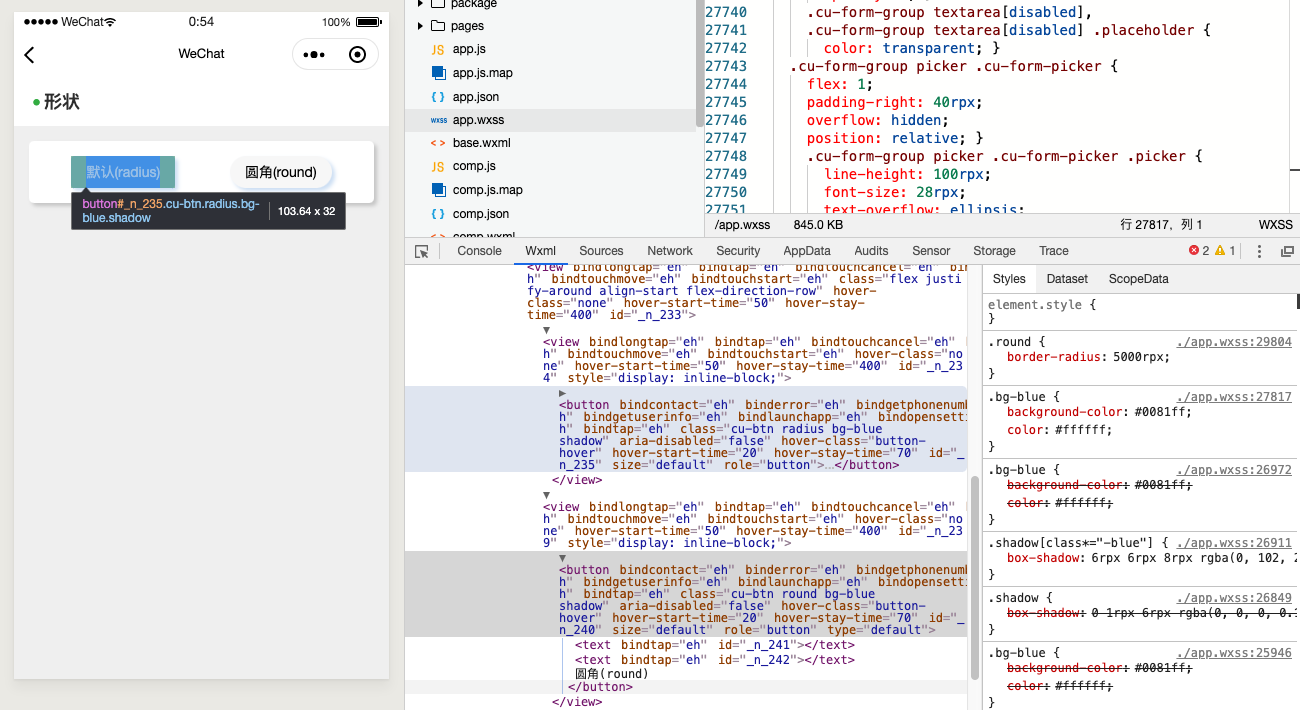Go to the Security tab
This screenshot has height=710, width=1300.
tap(738, 251)
